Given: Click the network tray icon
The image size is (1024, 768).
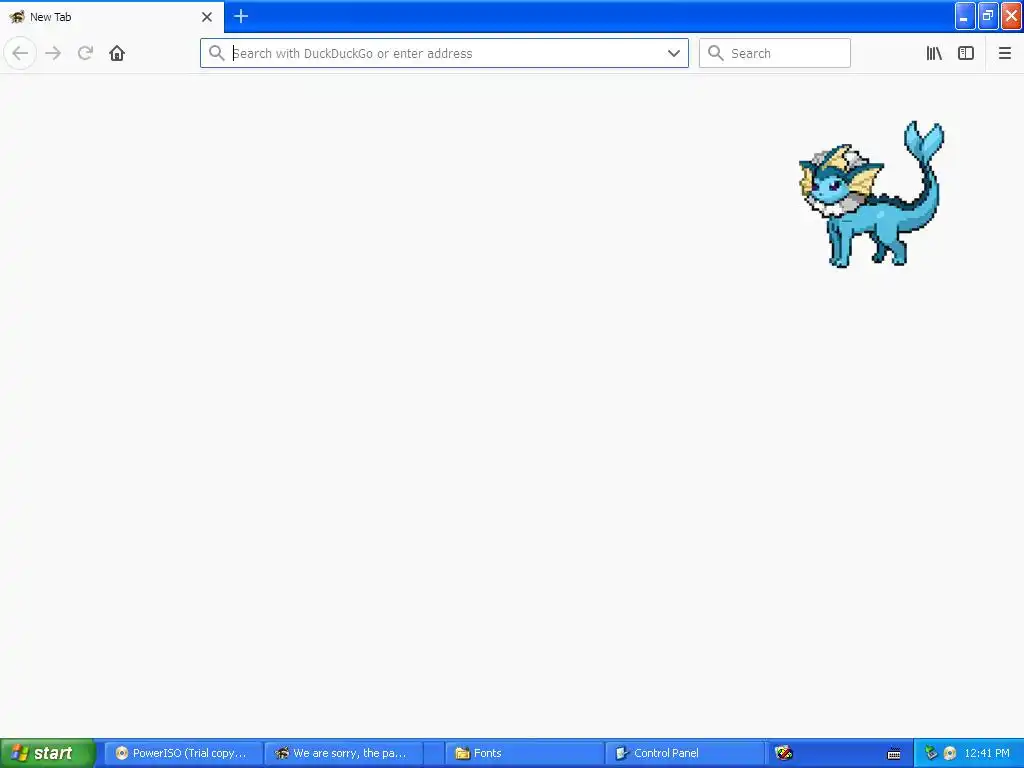Looking at the screenshot, I should click(931, 753).
